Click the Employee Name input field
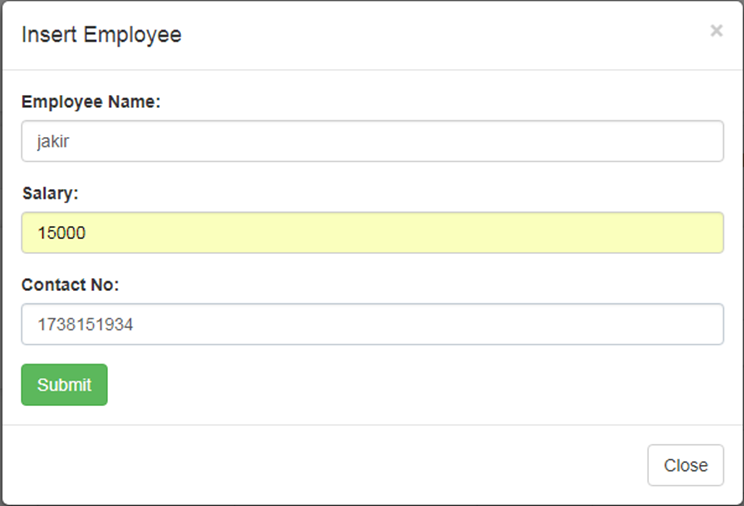This screenshot has width=744, height=506. click(372, 142)
